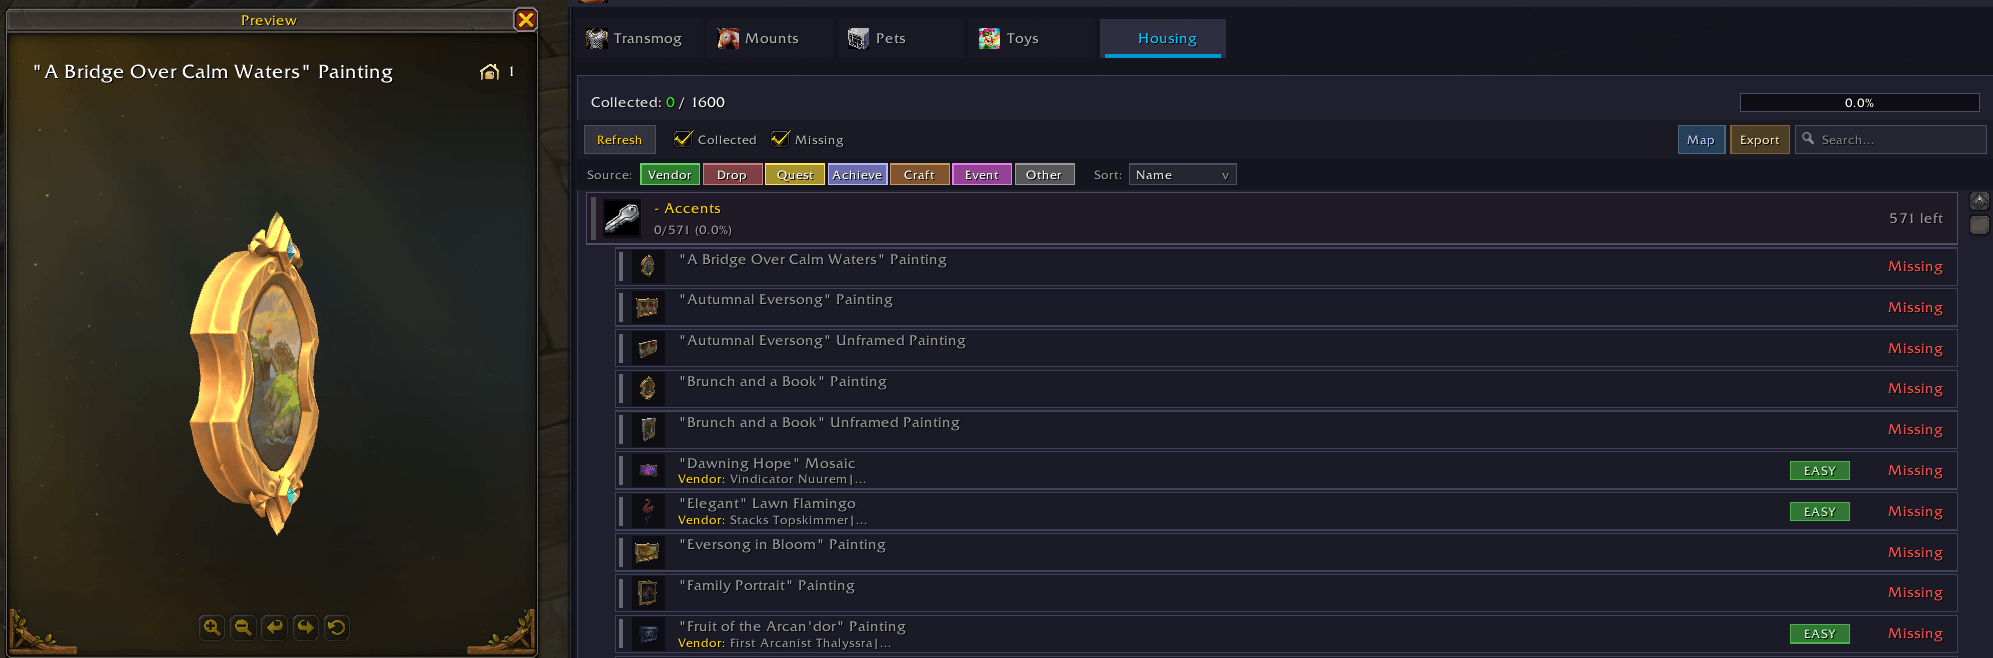1993x658 pixels.
Task: Click "Autumnal Eversong" Unframed Painting icon
Action: click(x=647, y=348)
